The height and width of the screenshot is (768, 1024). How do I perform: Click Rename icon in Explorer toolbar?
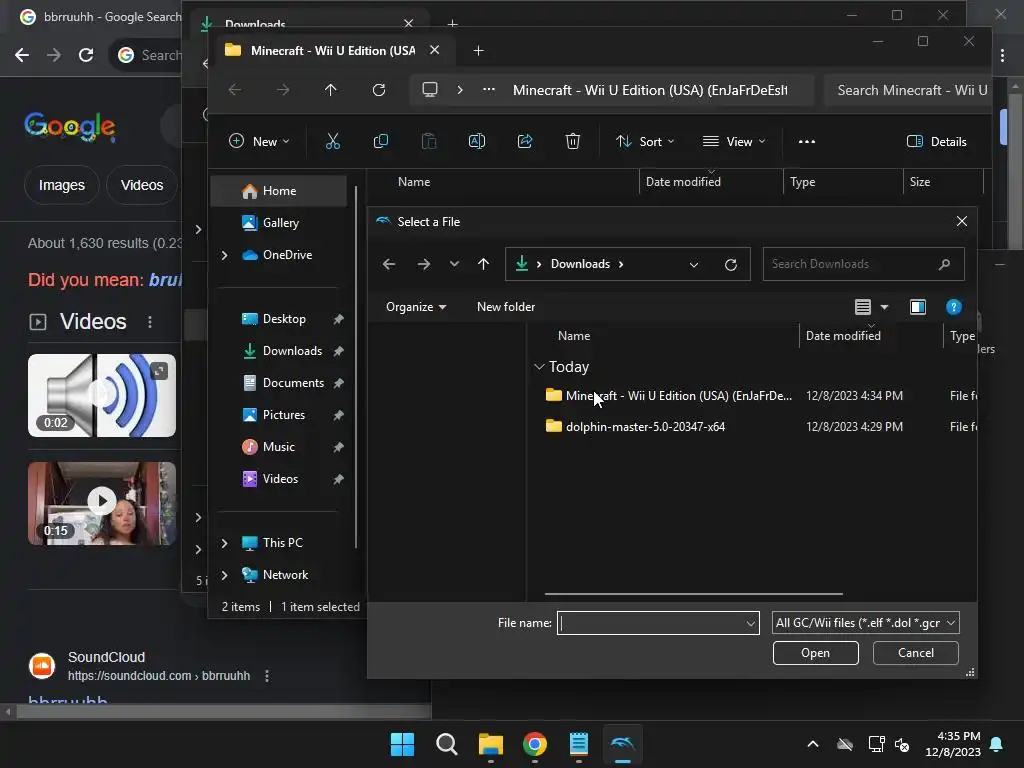pos(477,141)
